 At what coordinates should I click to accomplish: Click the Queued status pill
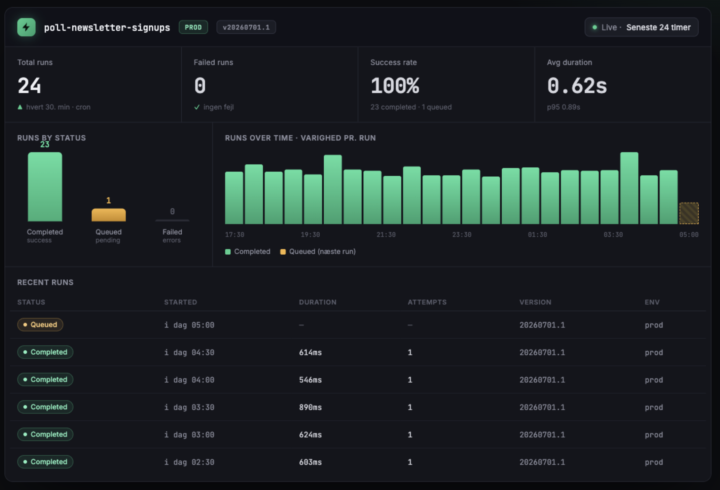(x=40, y=325)
